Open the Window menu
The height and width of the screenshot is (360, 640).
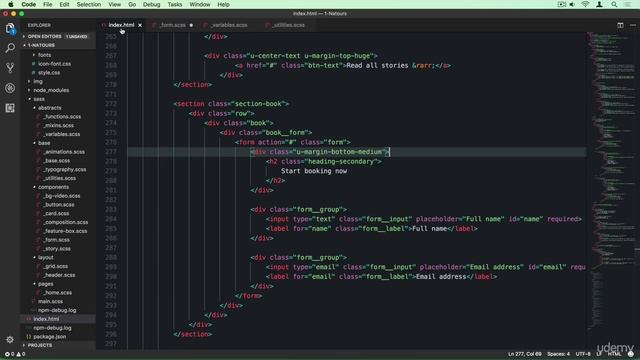[x=200, y=4]
